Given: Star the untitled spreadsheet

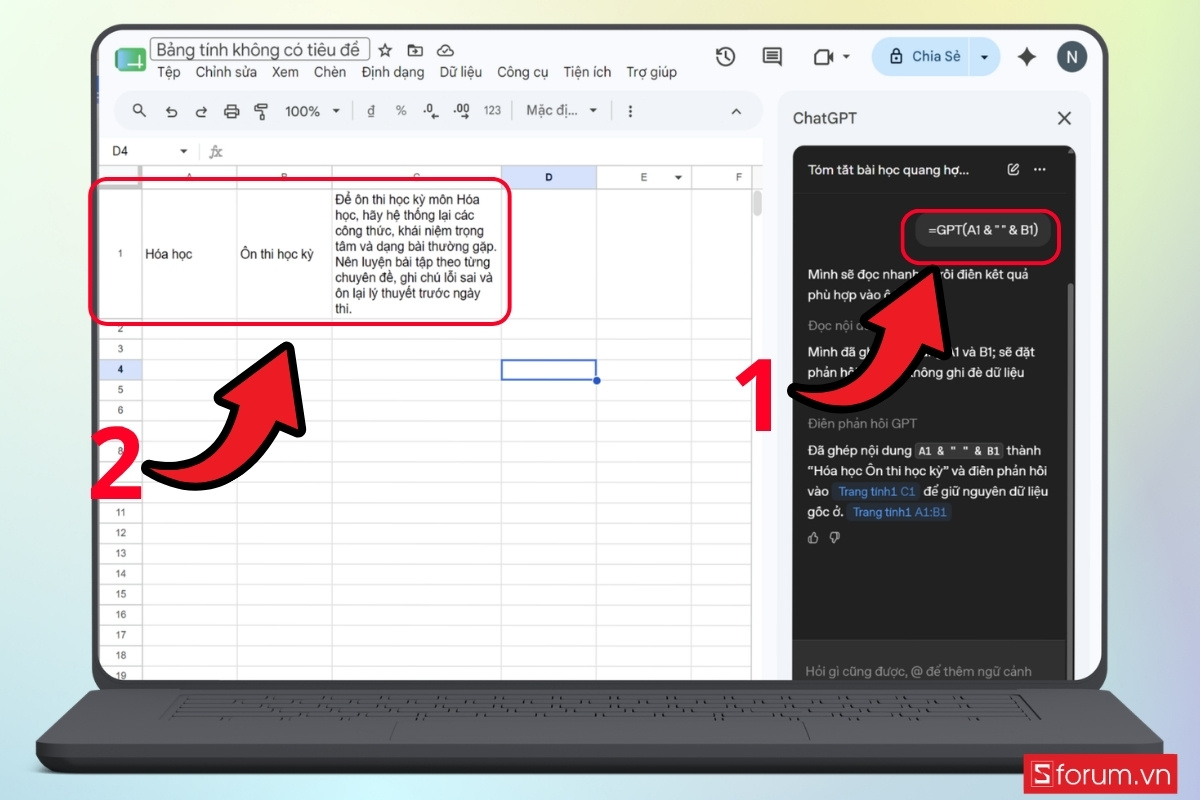Looking at the screenshot, I should pos(386,50).
